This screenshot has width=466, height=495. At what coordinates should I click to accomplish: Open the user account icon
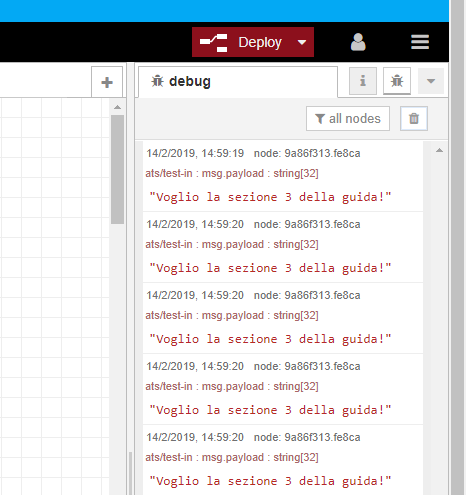click(x=358, y=42)
